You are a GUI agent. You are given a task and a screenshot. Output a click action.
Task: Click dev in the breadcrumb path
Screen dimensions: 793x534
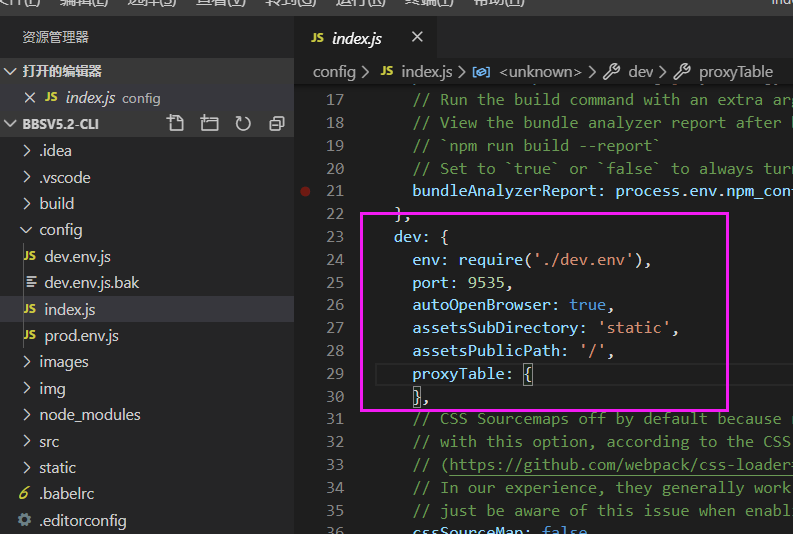[x=640, y=72]
